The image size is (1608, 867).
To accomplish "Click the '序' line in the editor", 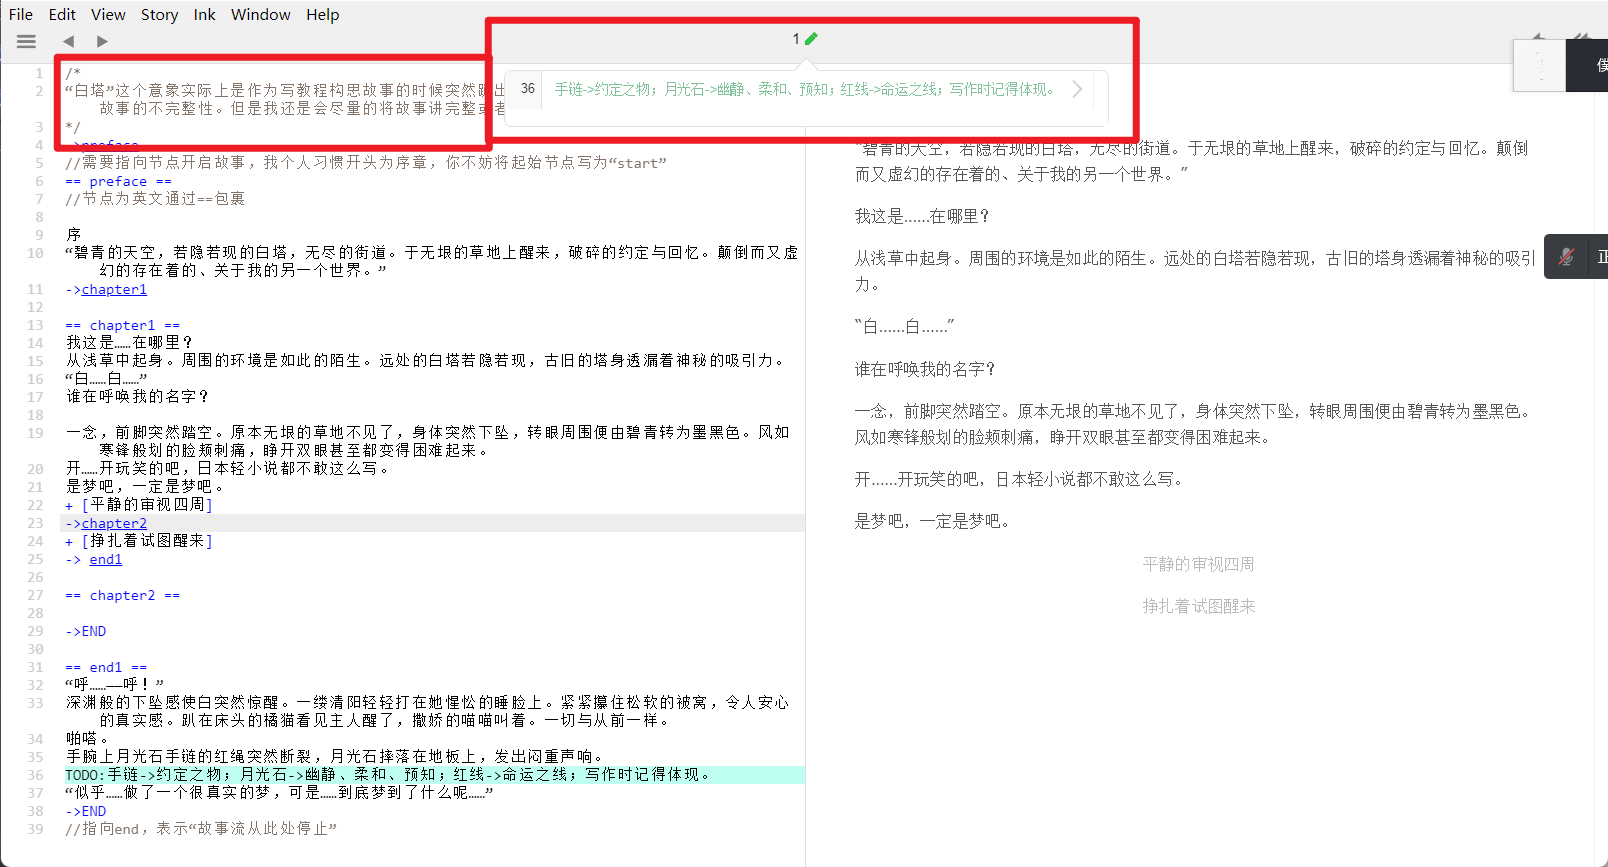I will pos(73,235).
